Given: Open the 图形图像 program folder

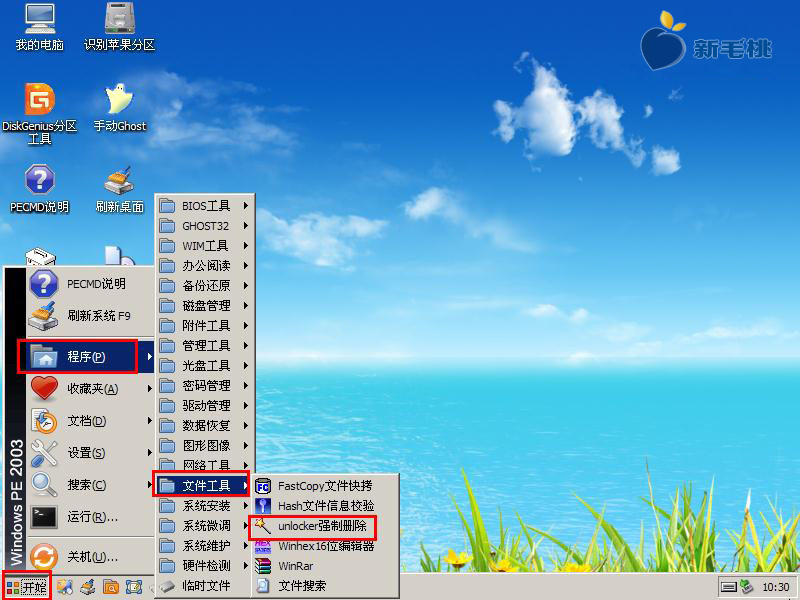Looking at the screenshot, I should click(205, 445).
